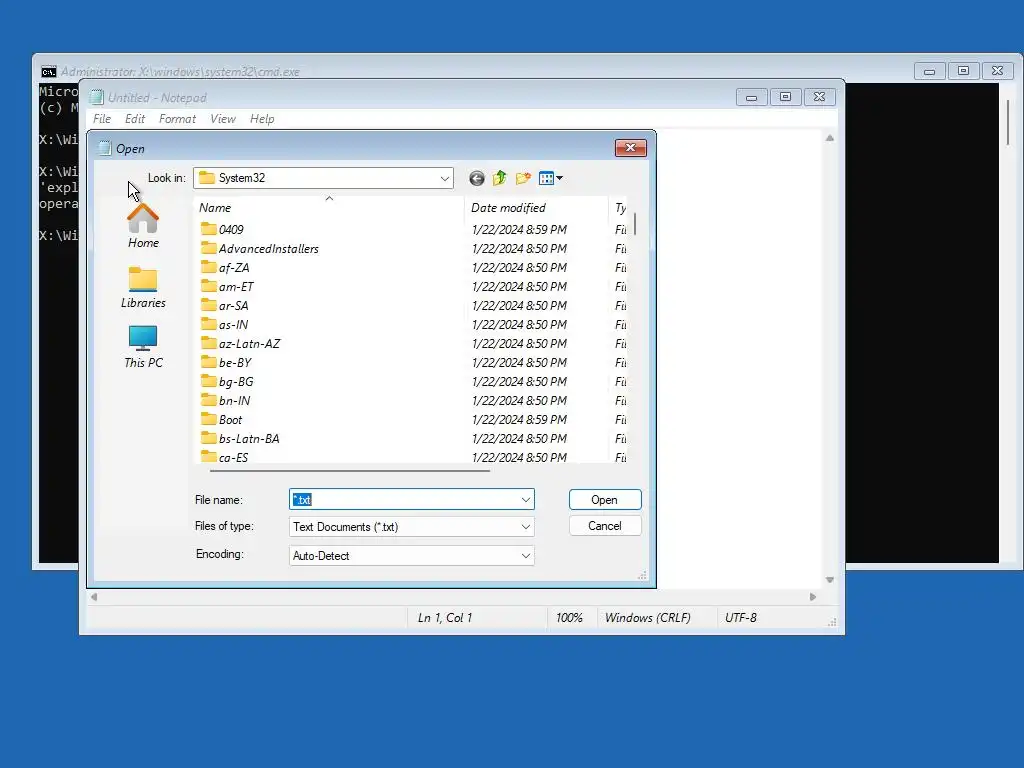Select the az-Latn-AZ folder
The height and width of the screenshot is (768, 1024).
tap(240, 343)
